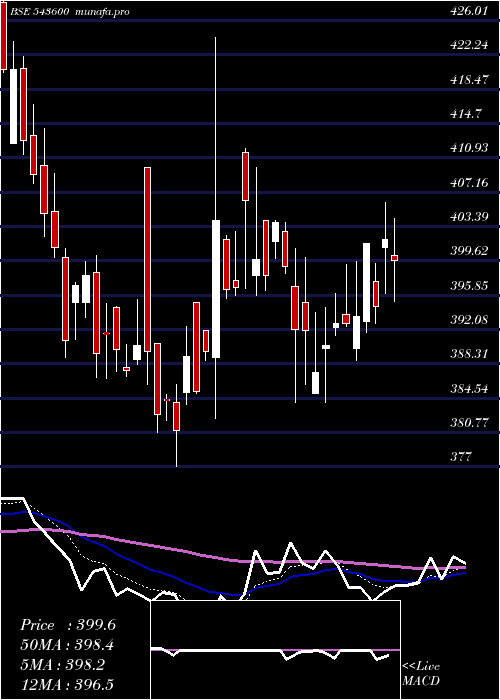This screenshot has height=700, width=500.
Task: Click the 426.01 price axis label
Action: click(x=467, y=11)
